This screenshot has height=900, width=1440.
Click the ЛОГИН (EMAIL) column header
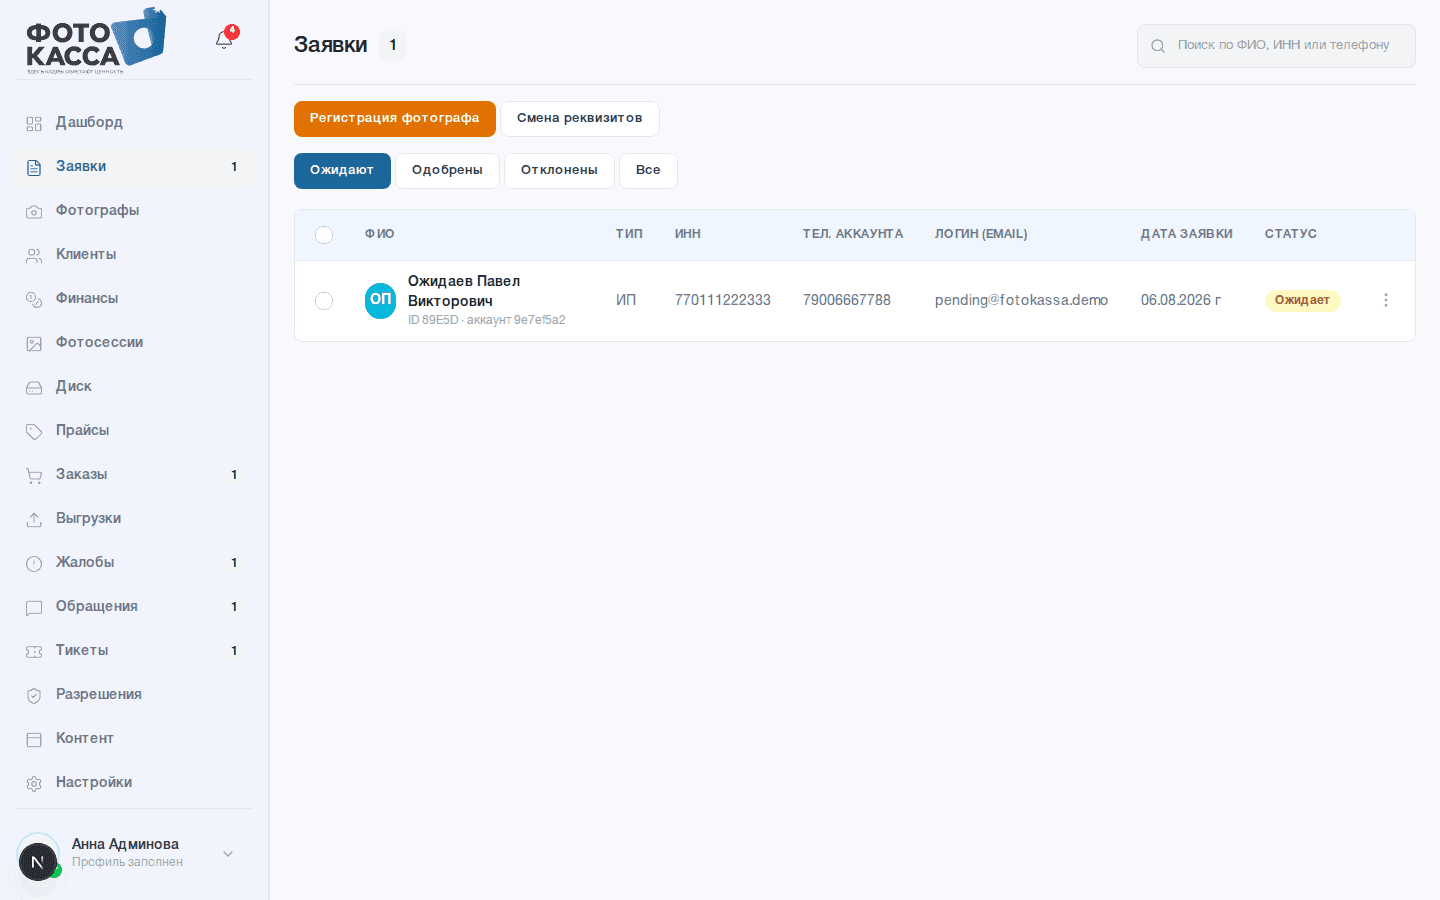click(x=981, y=234)
